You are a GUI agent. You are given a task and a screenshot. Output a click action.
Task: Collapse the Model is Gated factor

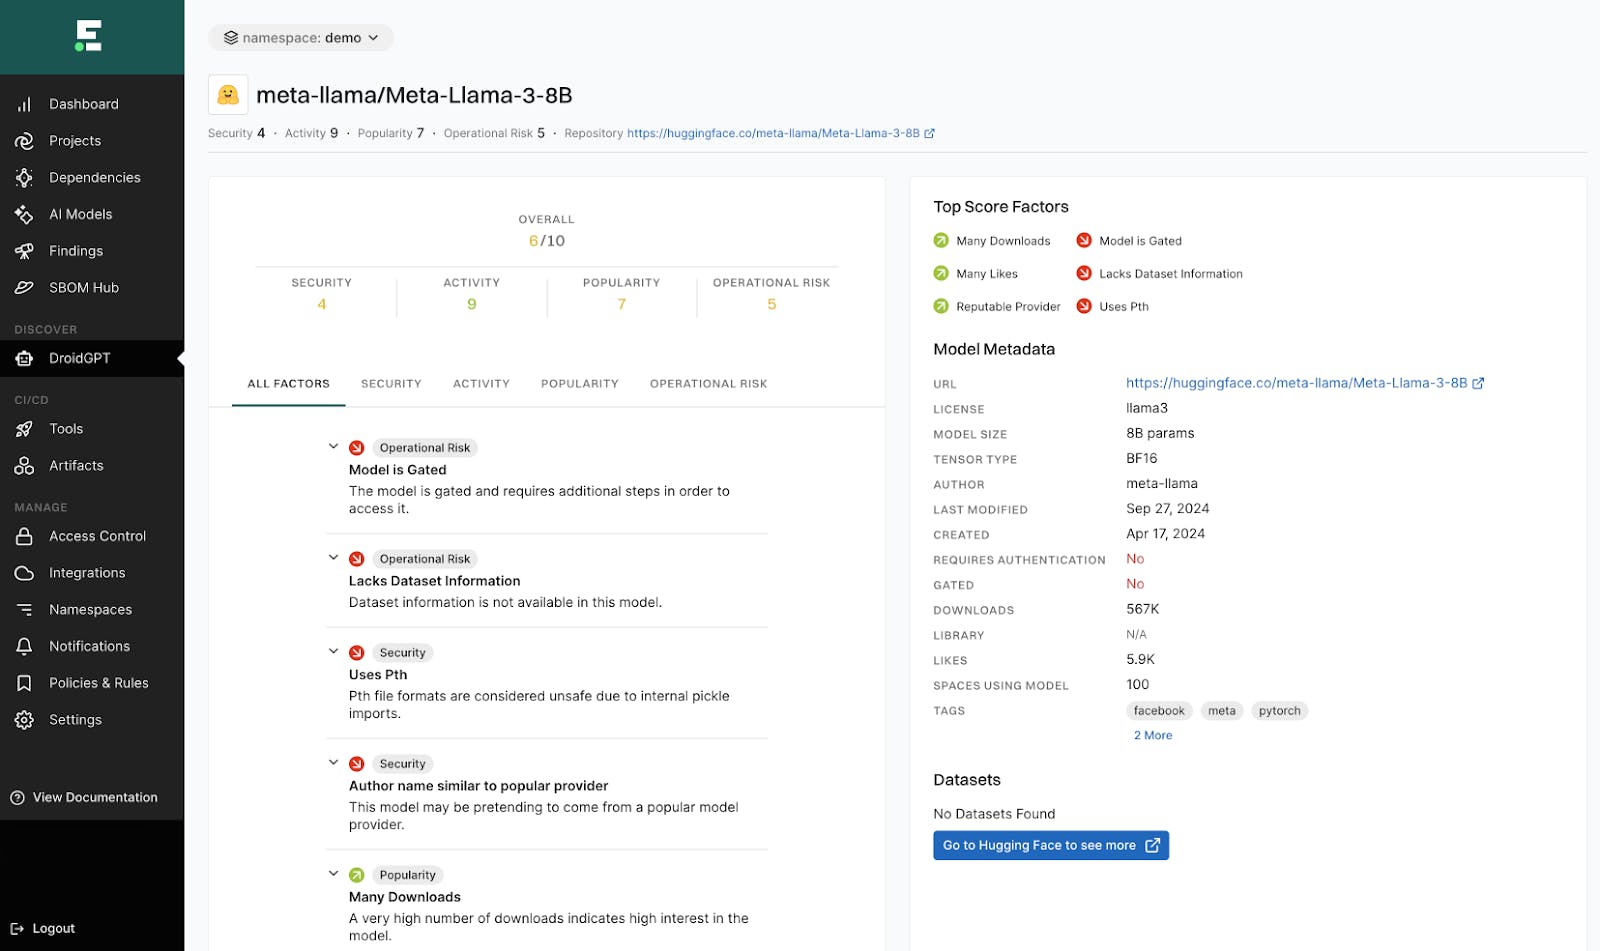tap(333, 447)
